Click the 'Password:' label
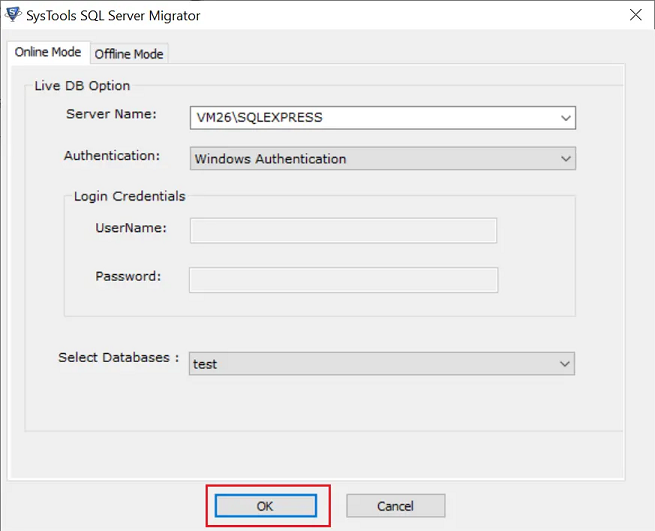Screen dimensions: 655x531 128,276
